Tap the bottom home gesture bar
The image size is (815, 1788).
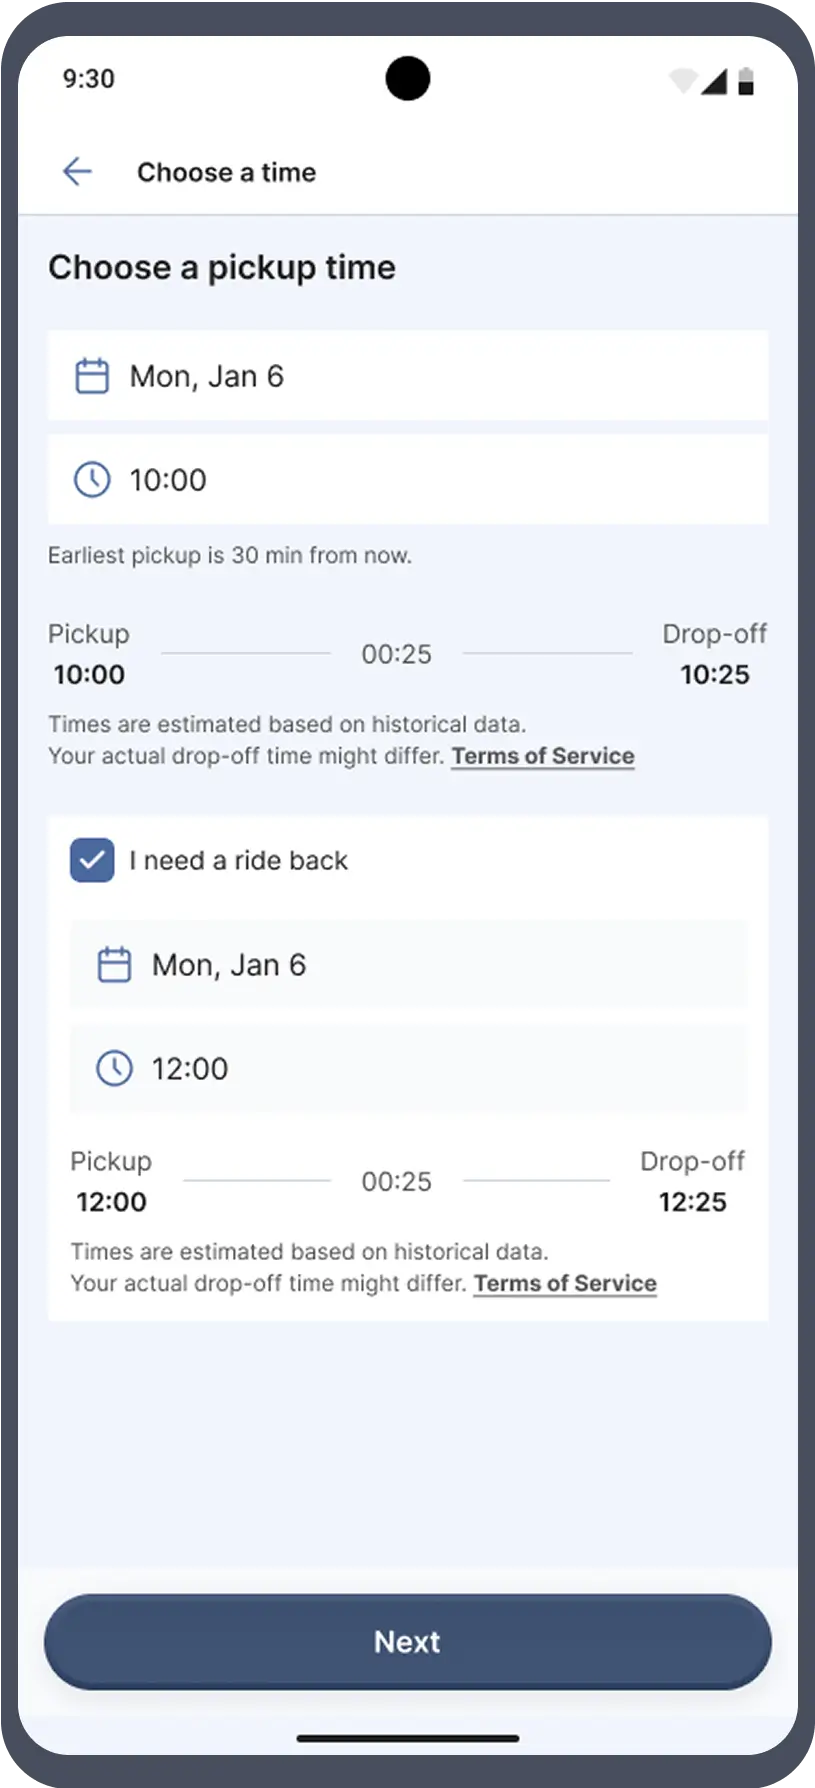tap(408, 1739)
